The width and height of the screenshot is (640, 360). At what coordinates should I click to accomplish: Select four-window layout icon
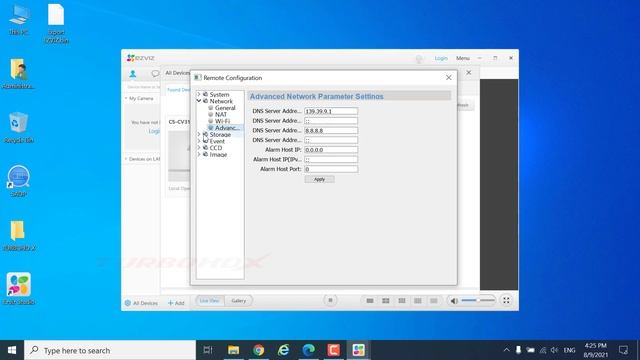386,301
